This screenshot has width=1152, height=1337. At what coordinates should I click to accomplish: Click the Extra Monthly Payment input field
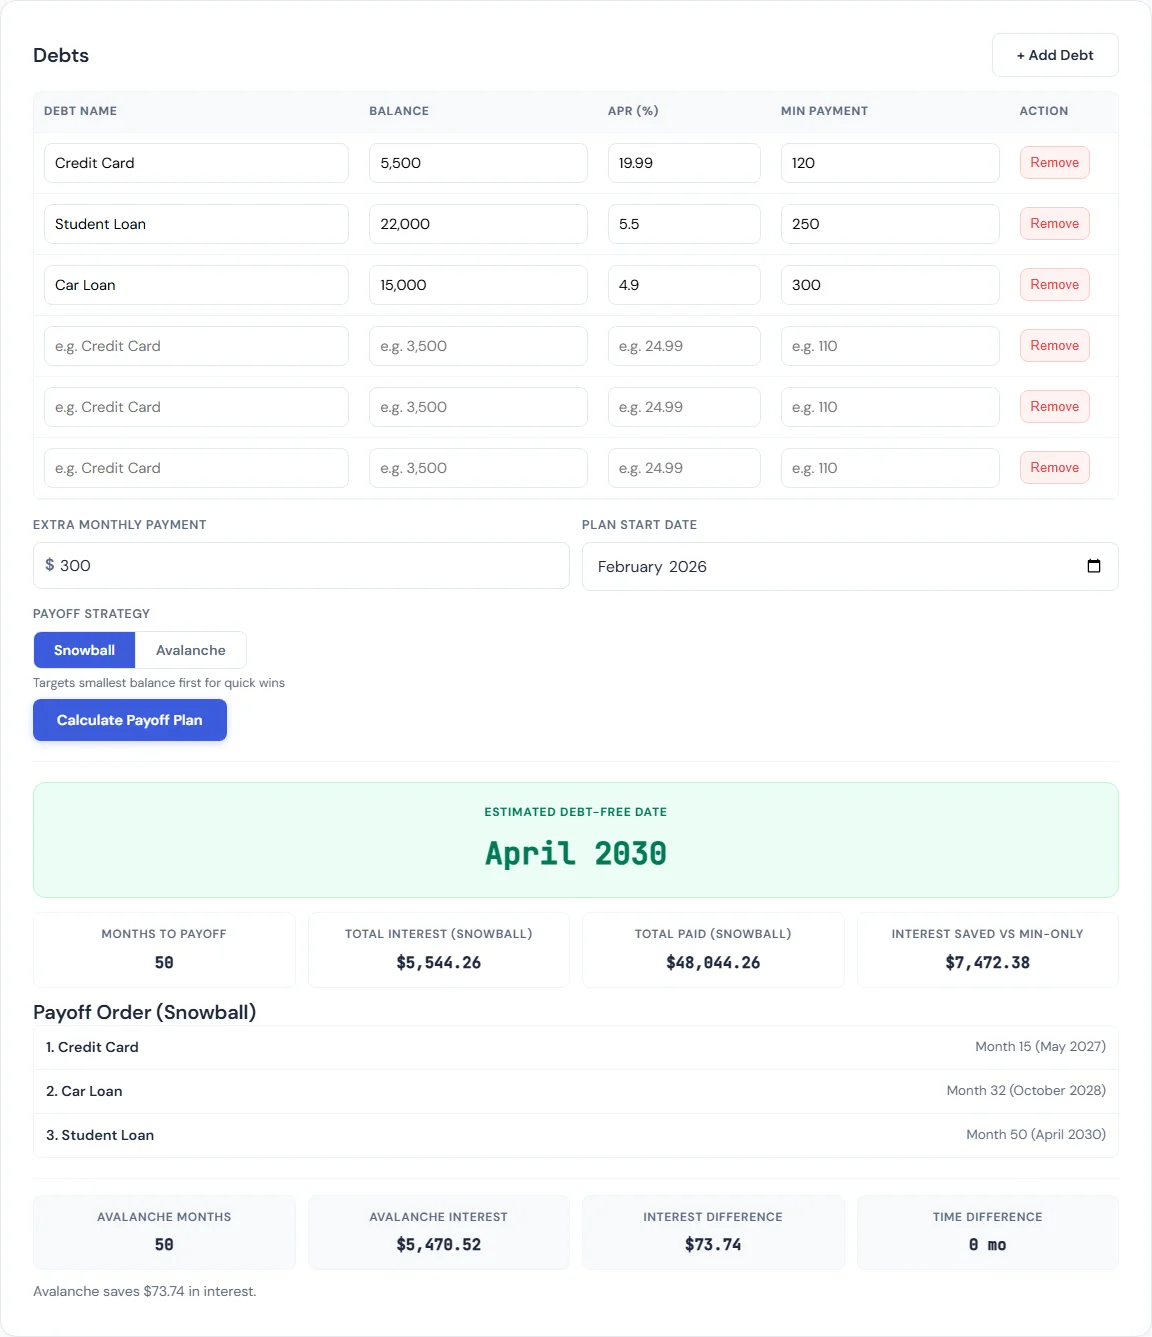[x=300, y=566]
